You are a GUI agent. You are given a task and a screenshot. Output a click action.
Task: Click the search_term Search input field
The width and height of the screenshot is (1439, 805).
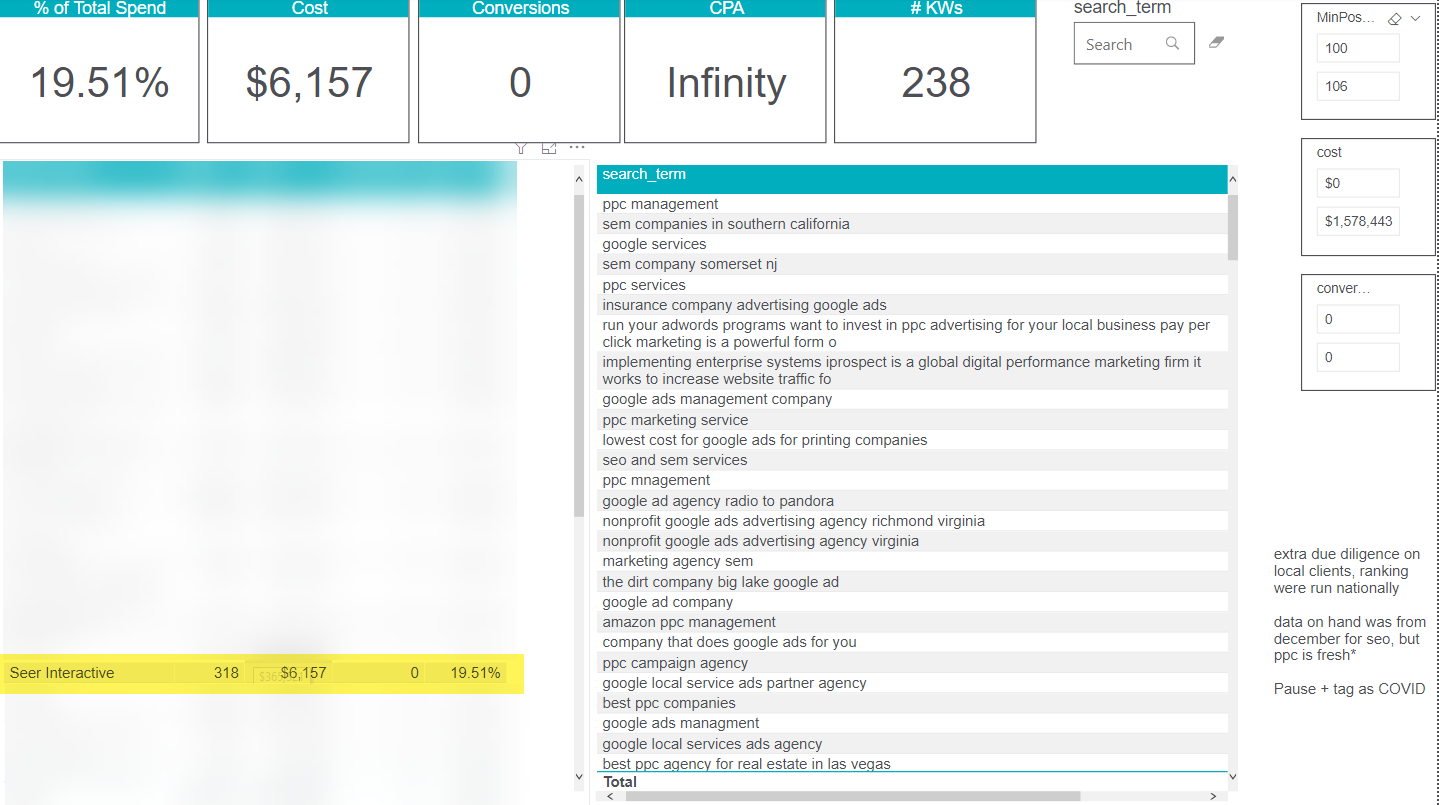[1120, 45]
